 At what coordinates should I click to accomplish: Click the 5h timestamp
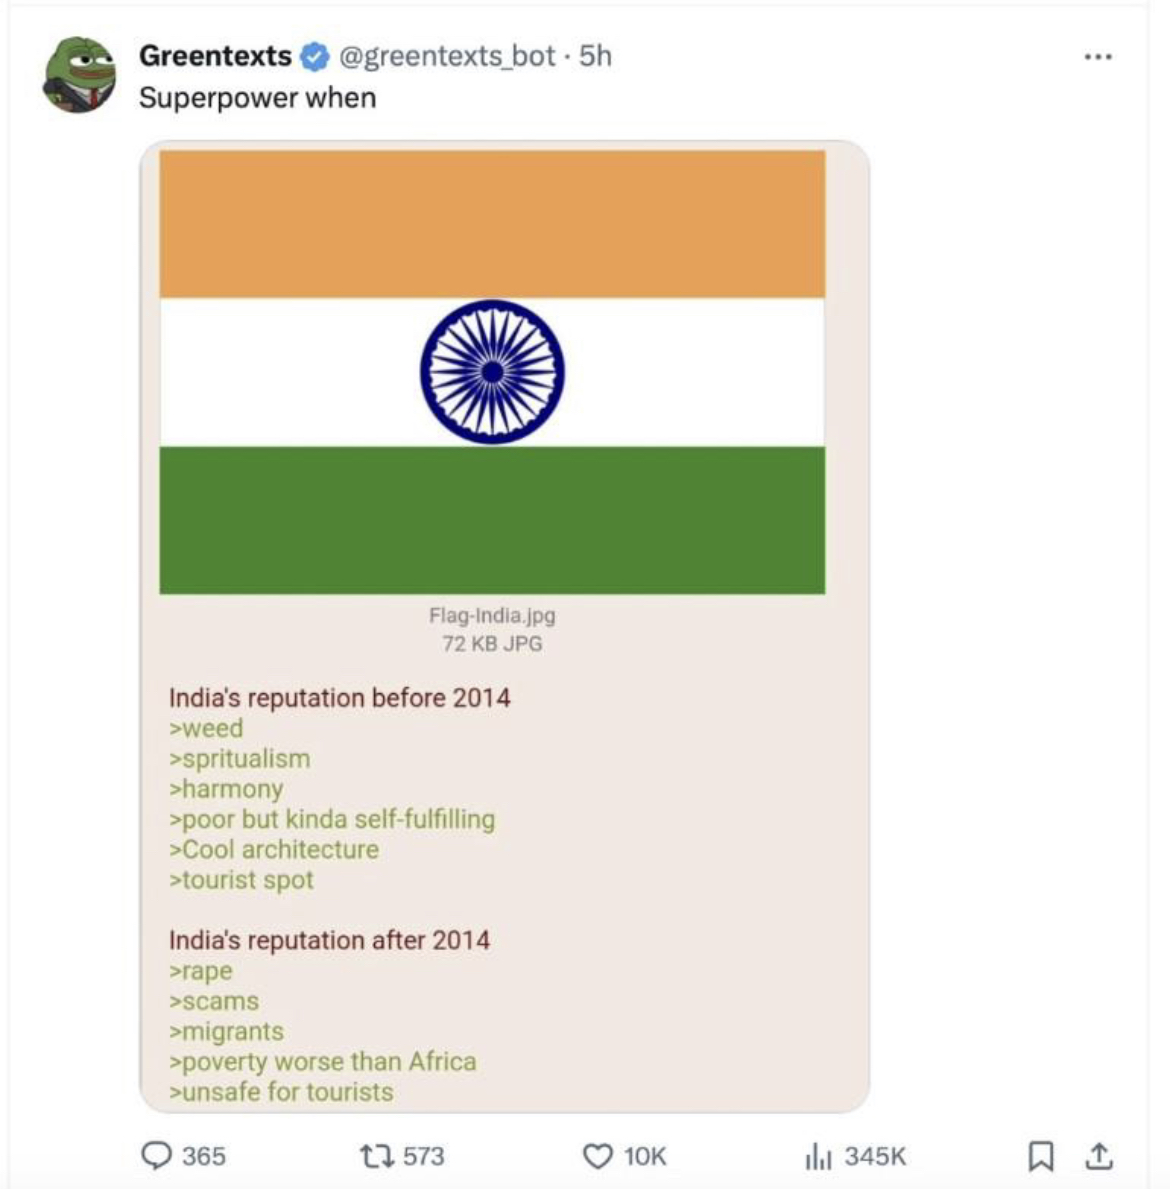click(595, 55)
